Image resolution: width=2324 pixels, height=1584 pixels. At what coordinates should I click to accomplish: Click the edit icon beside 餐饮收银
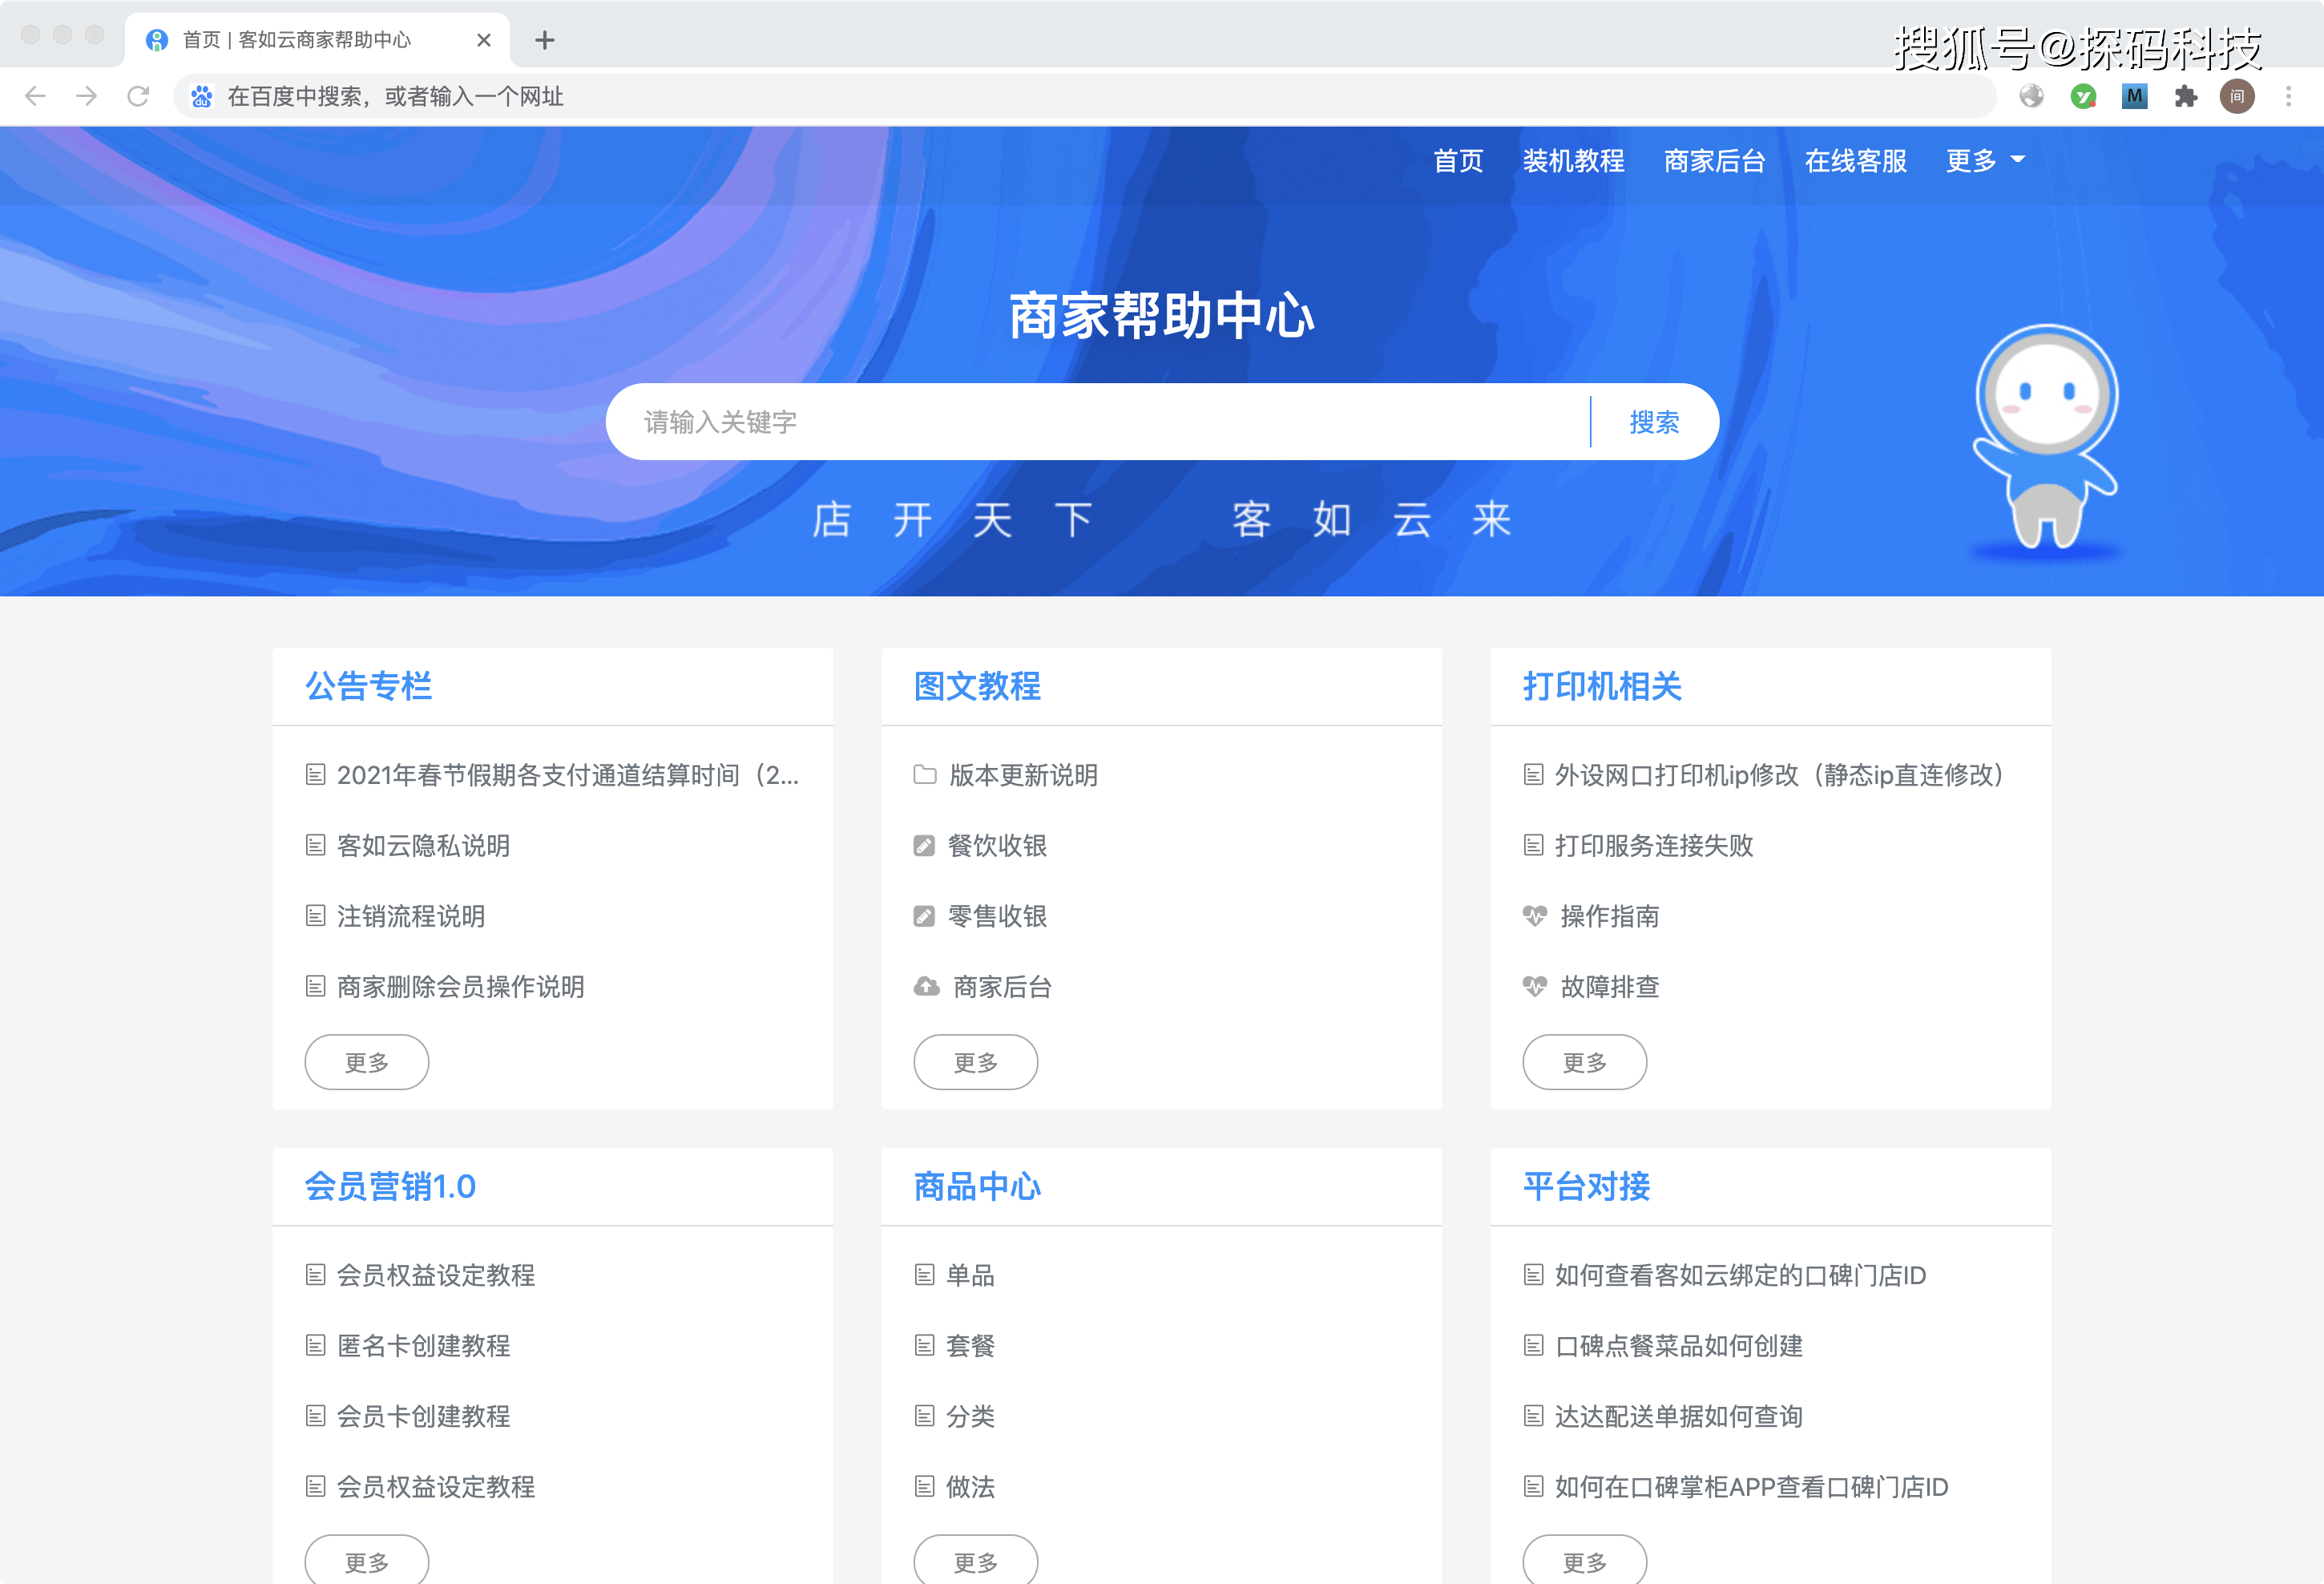point(924,846)
